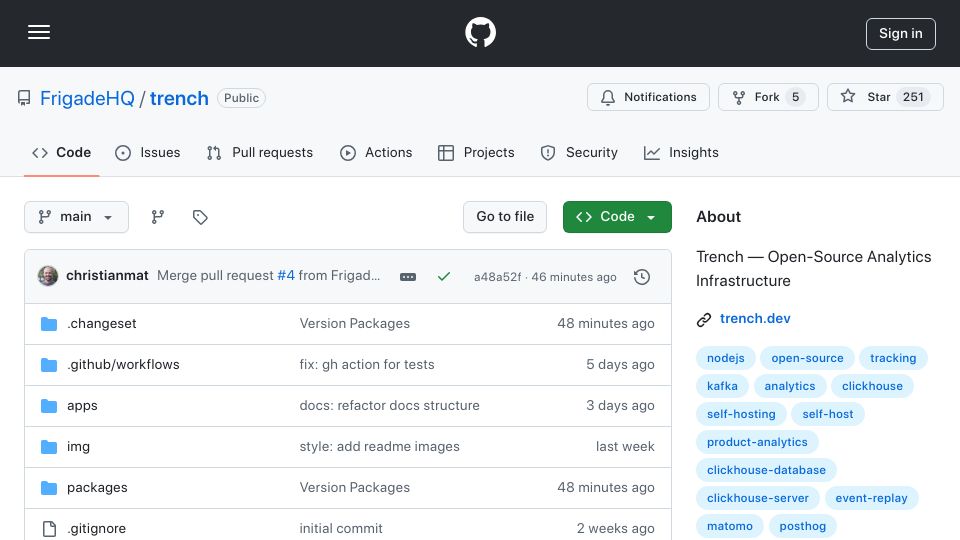Viewport: 960px width, 540px height.
Task: Open the trench repository link
Action: click(179, 98)
